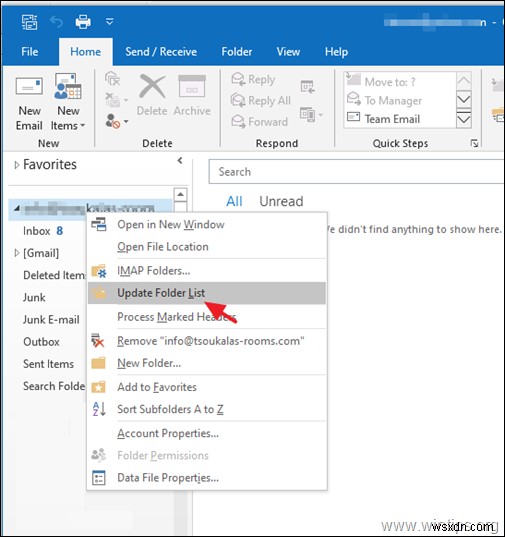Choose Data File Properties...
Screen dimensions: 505x537
tap(207, 478)
